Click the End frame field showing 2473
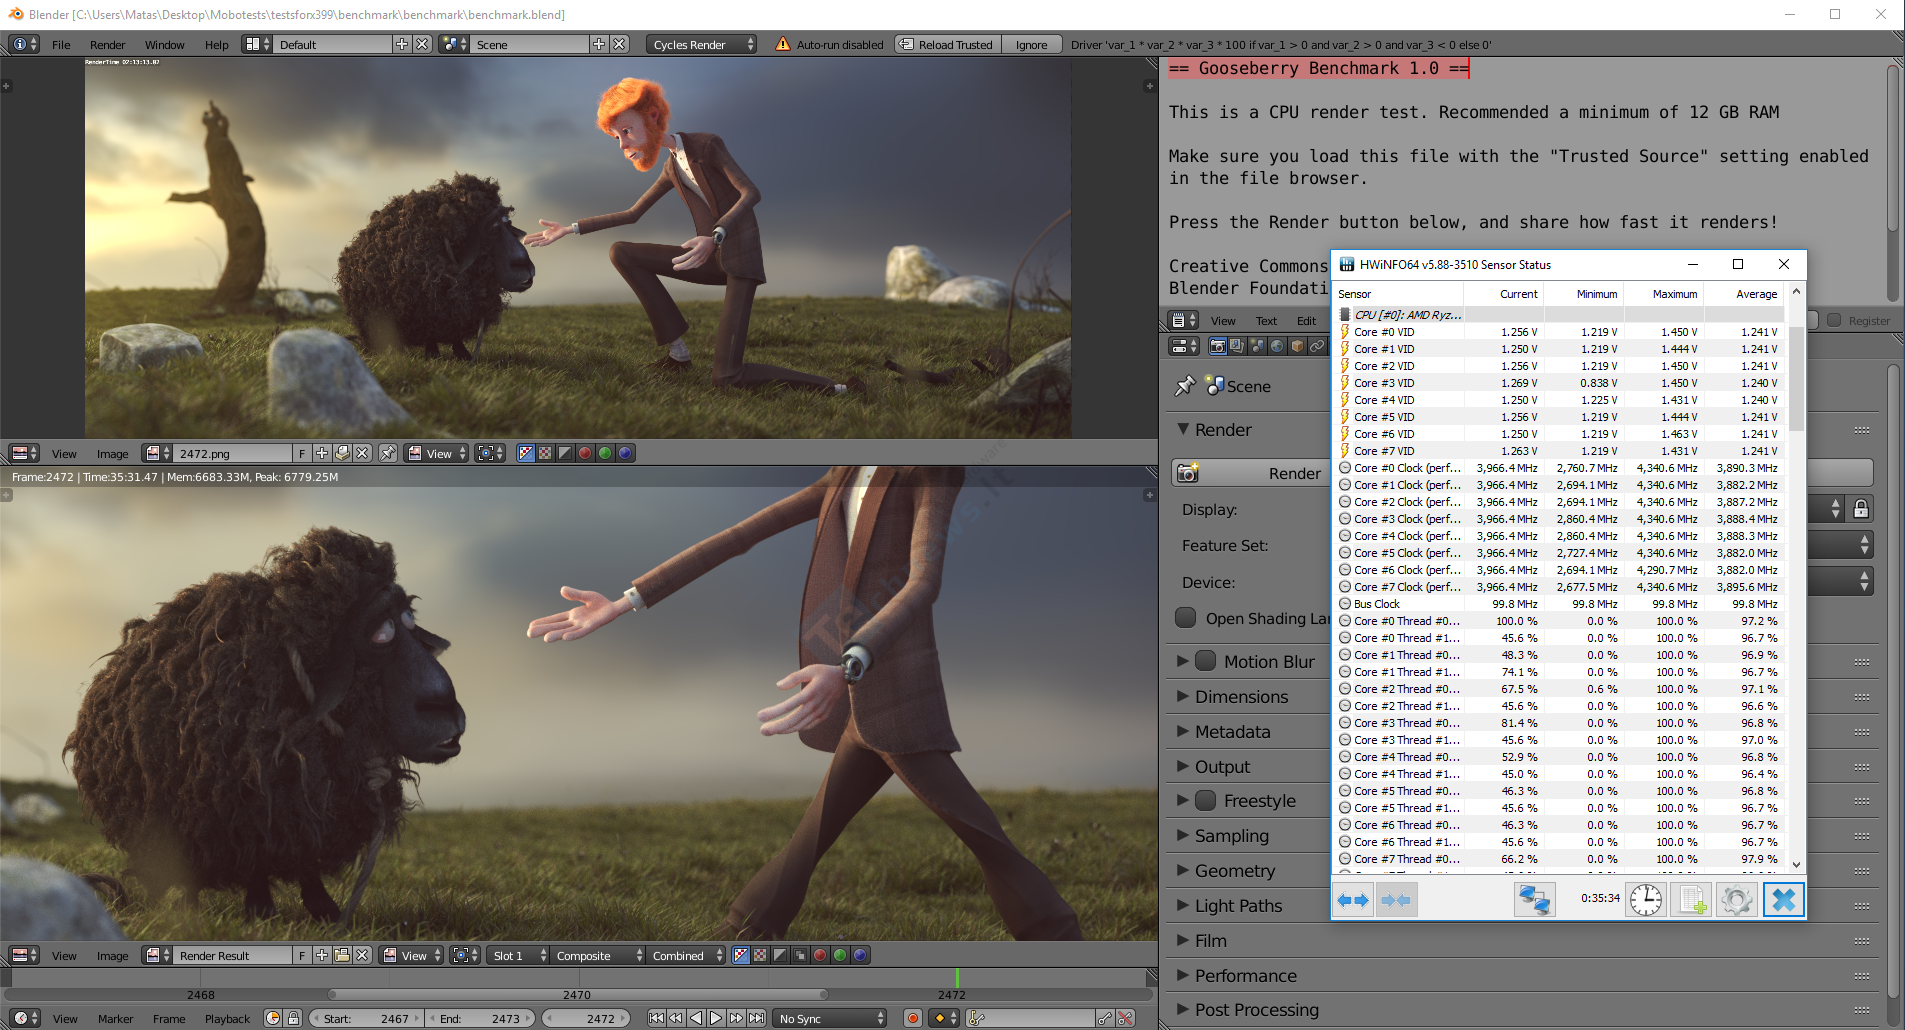This screenshot has height=1030, width=1905. (x=482, y=1019)
